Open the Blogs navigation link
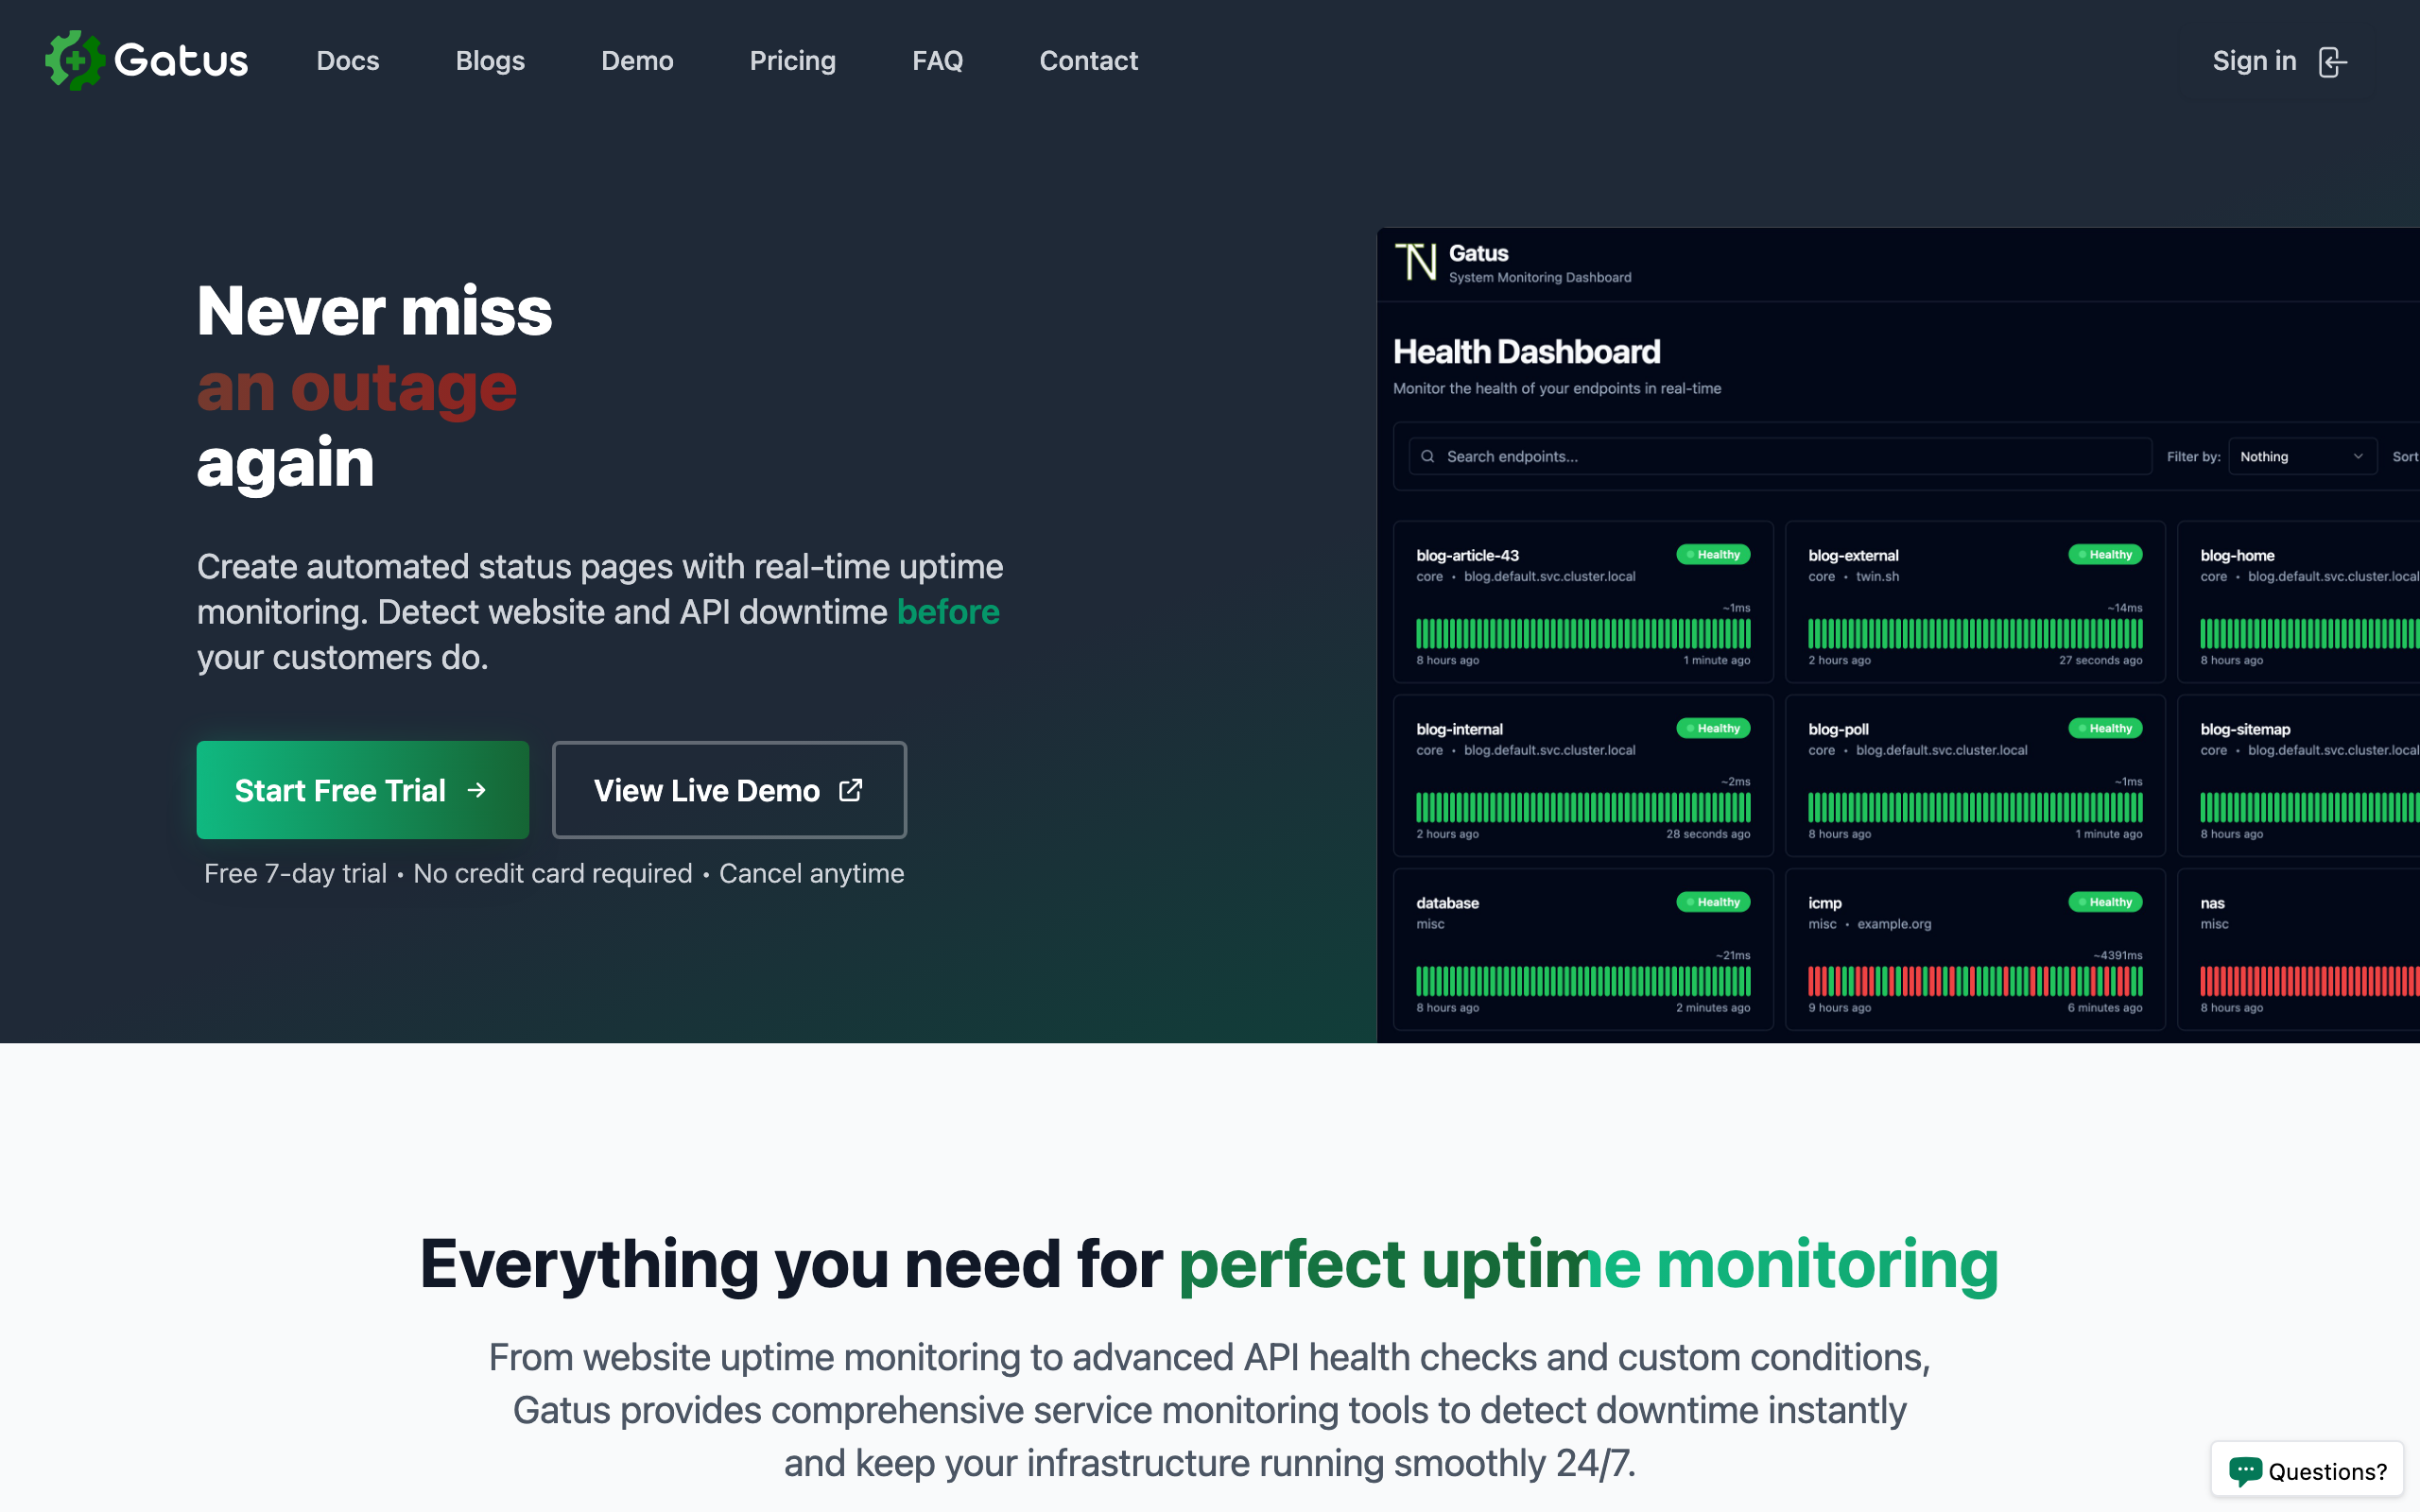 (x=490, y=61)
